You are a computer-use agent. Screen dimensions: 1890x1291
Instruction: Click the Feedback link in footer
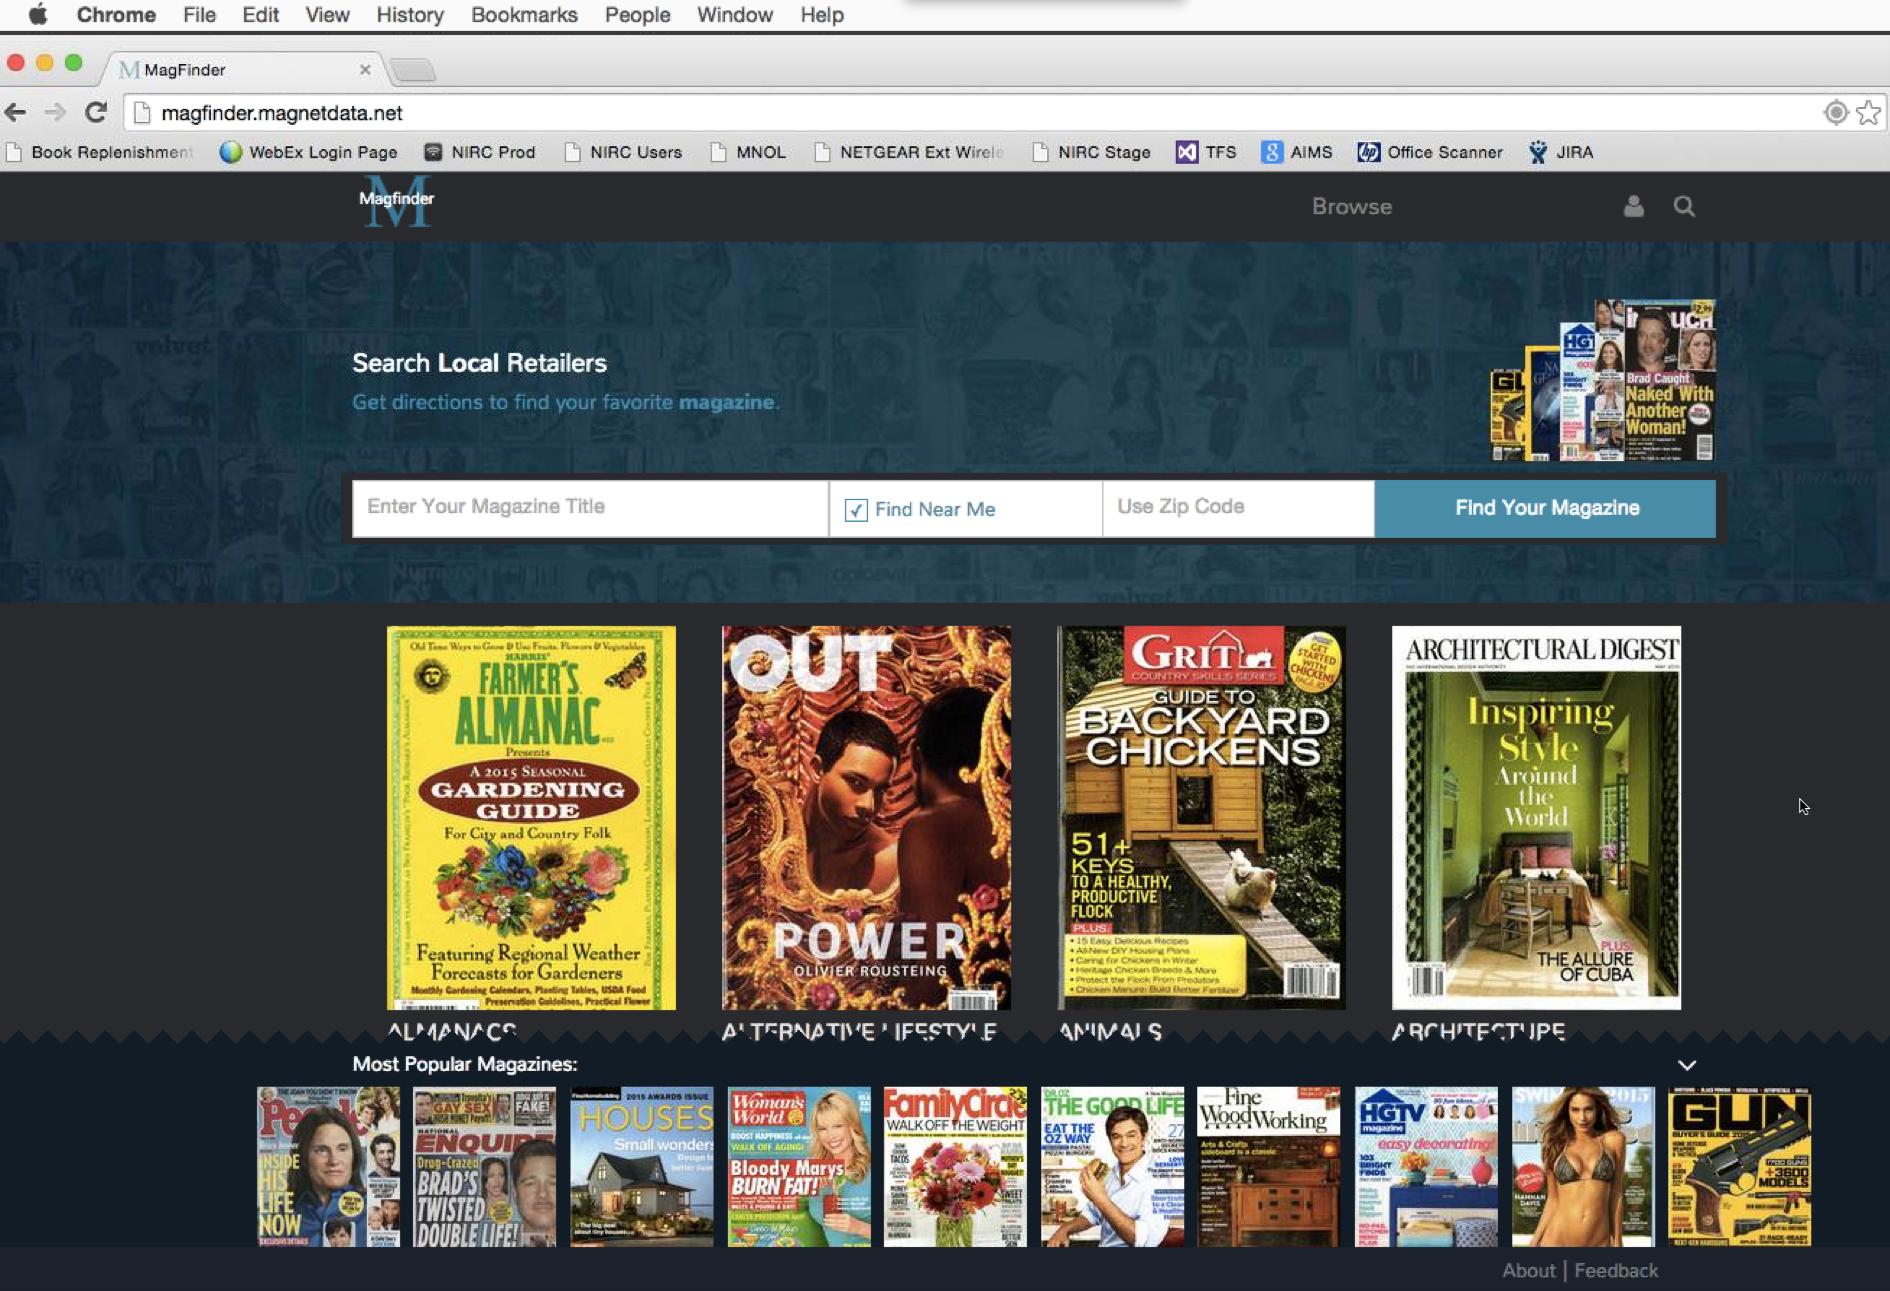pyautogui.click(x=1615, y=1270)
